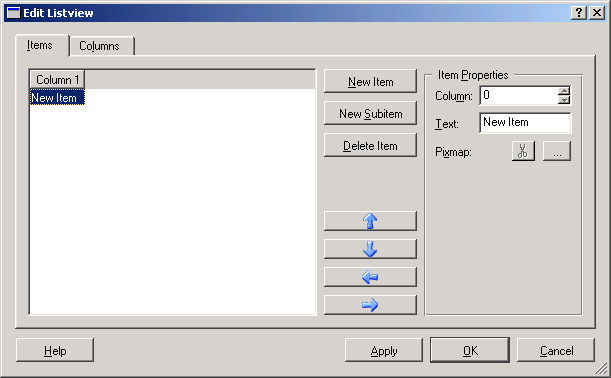
Task: Decrease Column value with spinner down arrow
Action: [x=564, y=100]
